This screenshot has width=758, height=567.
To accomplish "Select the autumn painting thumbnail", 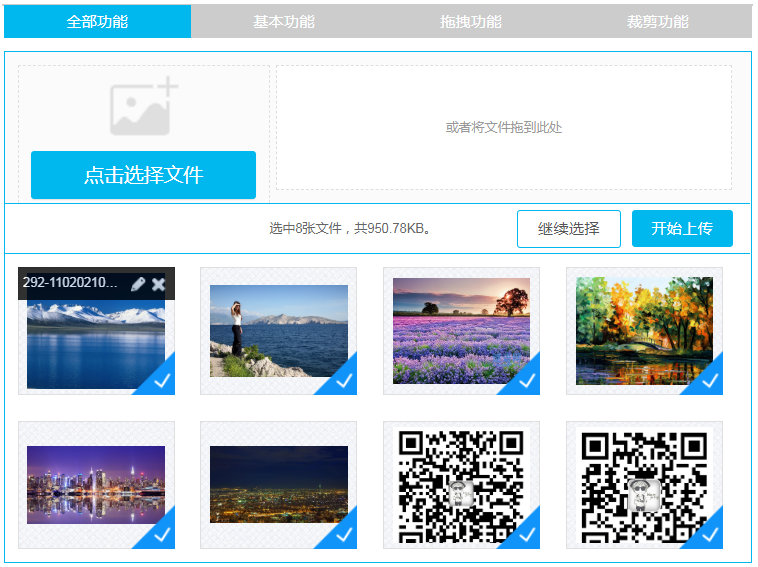I will click(x=644, y=331).
